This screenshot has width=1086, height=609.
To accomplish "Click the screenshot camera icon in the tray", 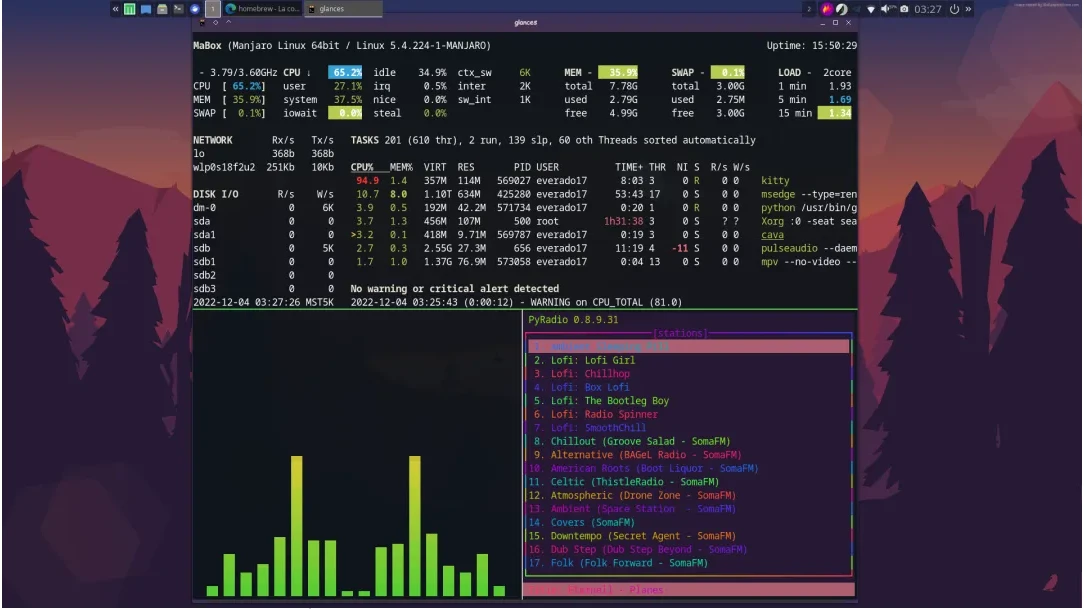I will pos(904,8).
